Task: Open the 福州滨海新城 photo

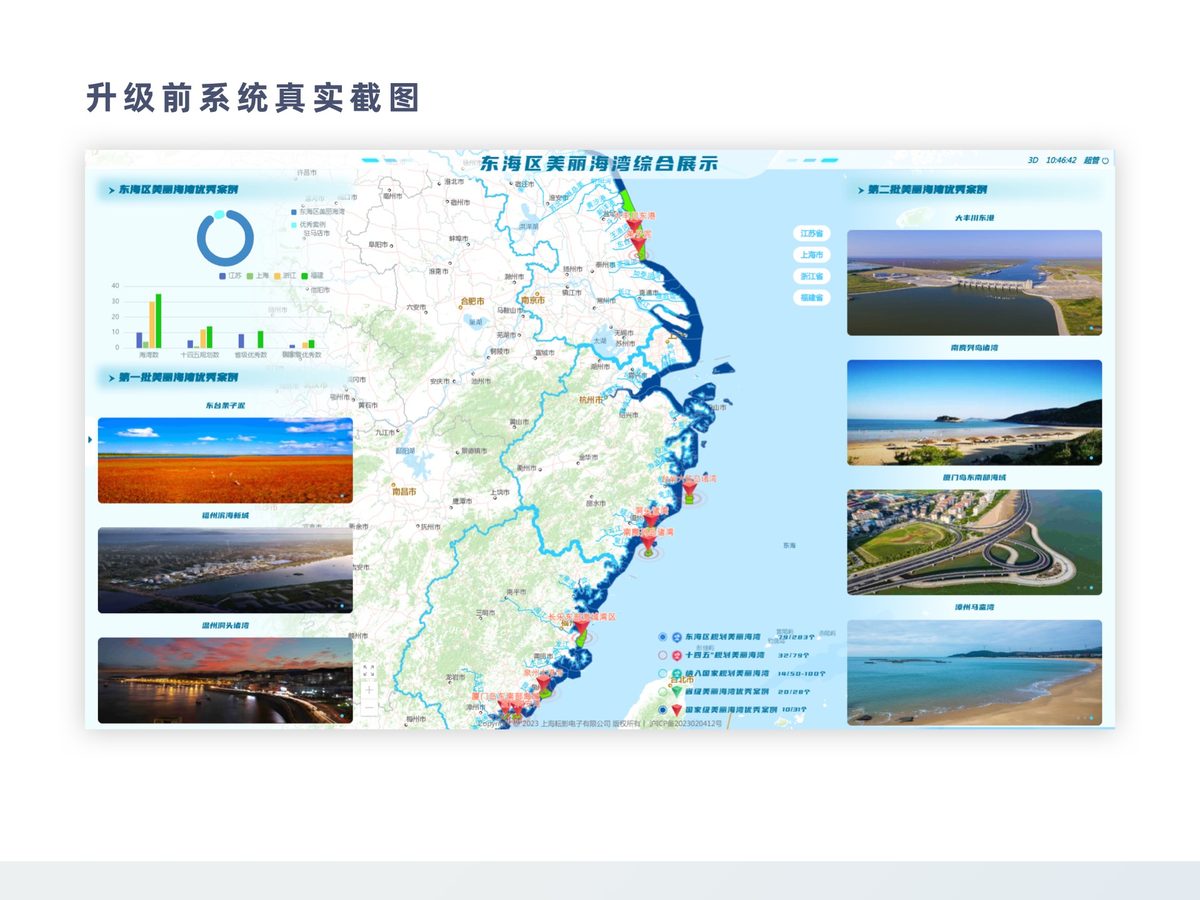Action: tap(225, 570)
